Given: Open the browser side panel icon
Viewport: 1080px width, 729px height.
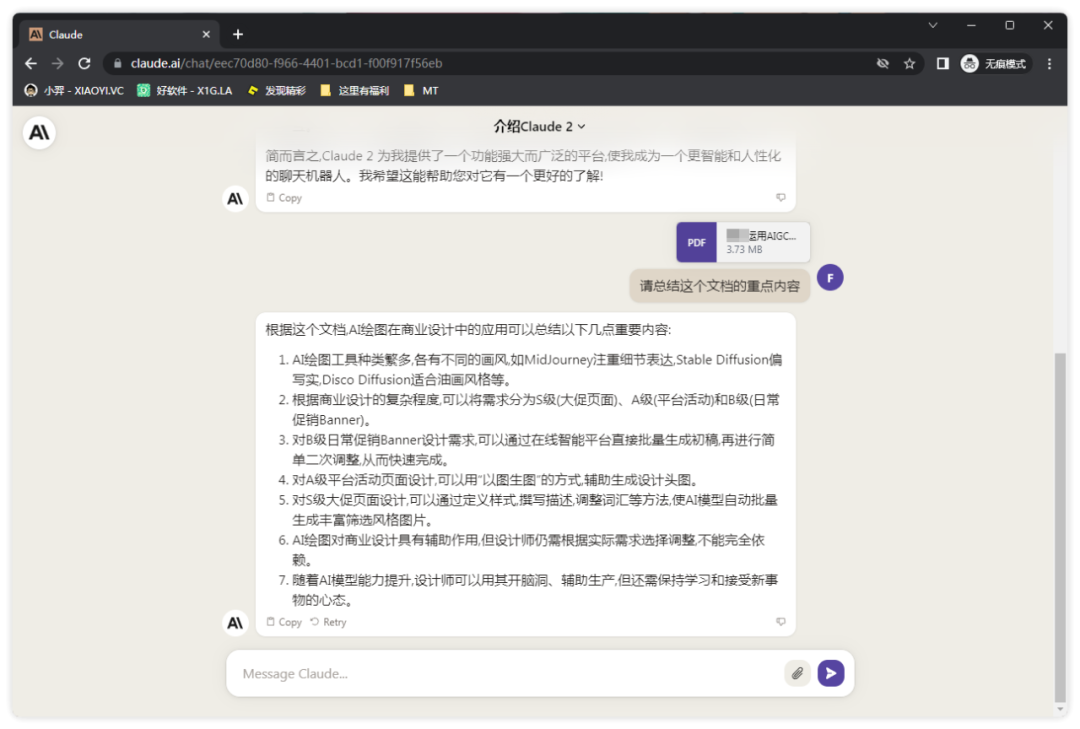Looking at the screenshot, I should [x=942, y=63].
